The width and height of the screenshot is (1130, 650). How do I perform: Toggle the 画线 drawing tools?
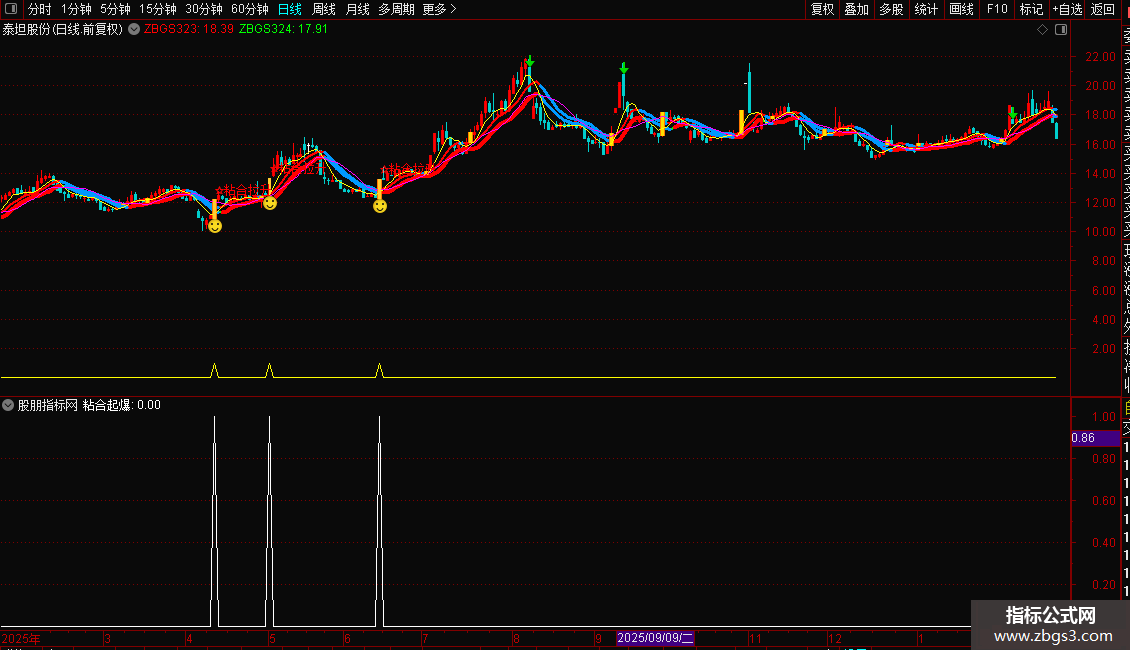tap(961, 9)
